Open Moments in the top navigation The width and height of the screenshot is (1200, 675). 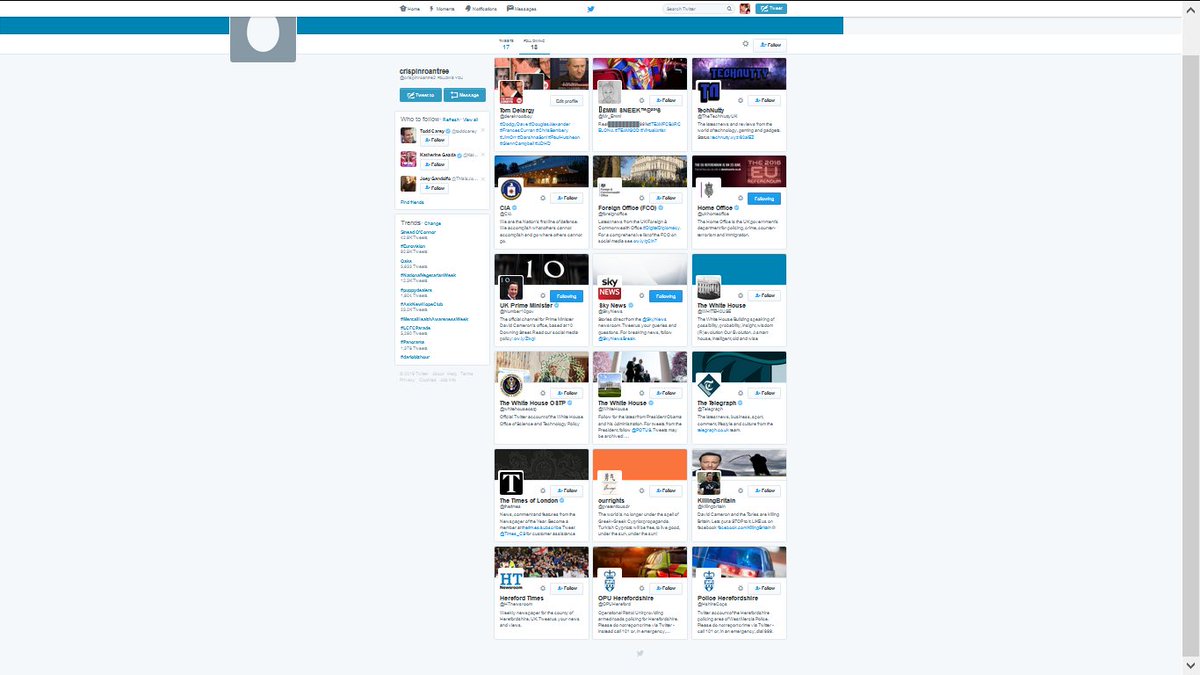[441, 8]
